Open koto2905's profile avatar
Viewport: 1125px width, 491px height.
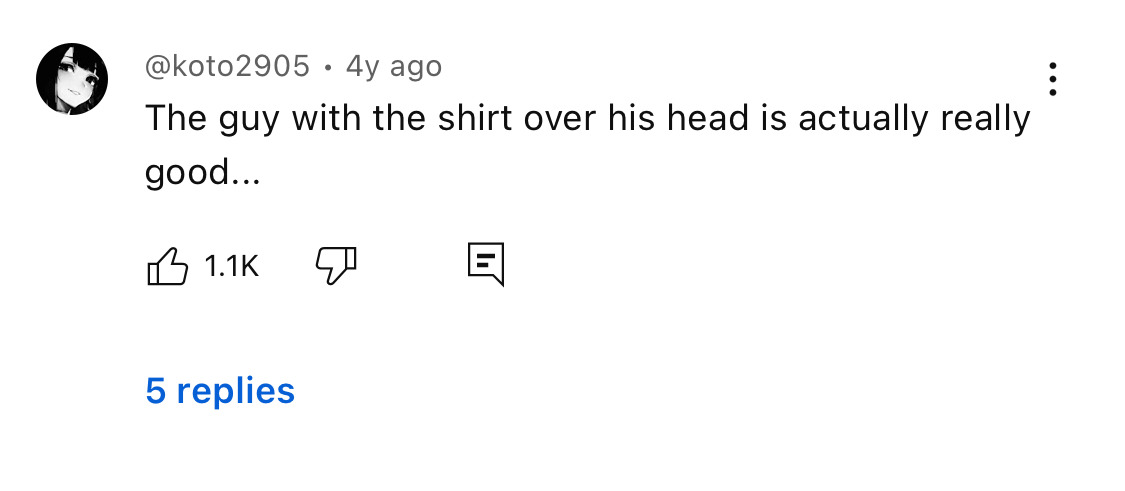(x=71, y=79)
